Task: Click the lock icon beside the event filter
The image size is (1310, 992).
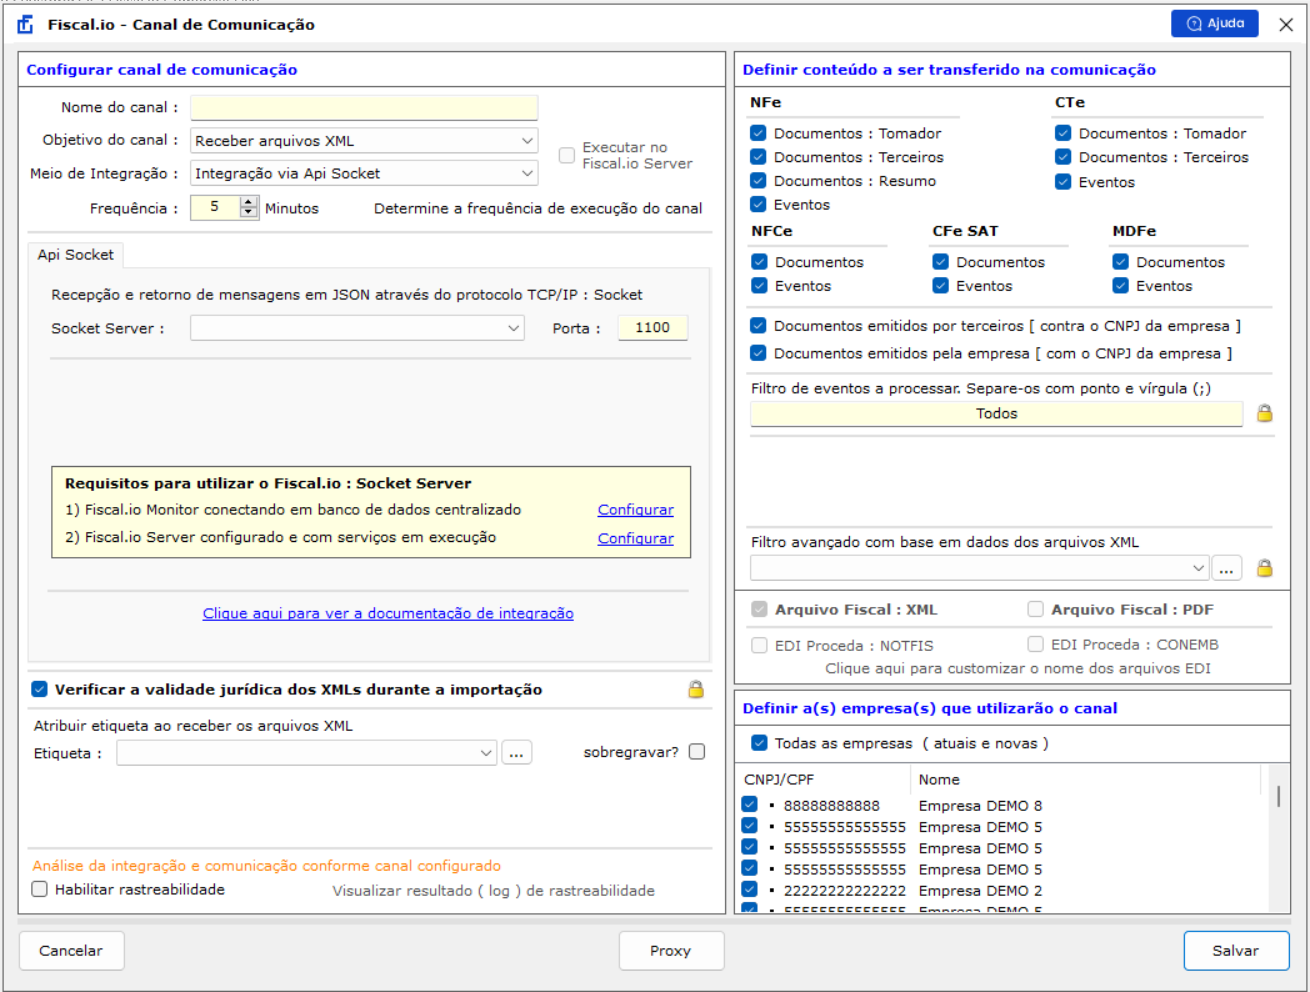Action: pos(1264,413)
